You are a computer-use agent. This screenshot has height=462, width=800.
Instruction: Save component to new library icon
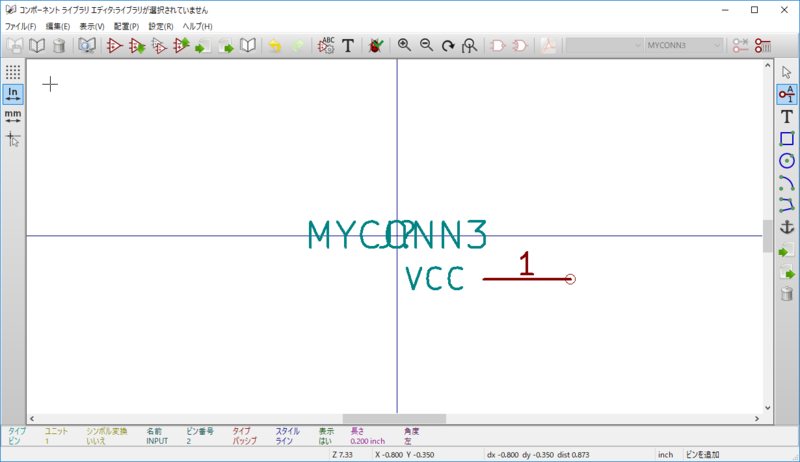click(x=248, y=46)
